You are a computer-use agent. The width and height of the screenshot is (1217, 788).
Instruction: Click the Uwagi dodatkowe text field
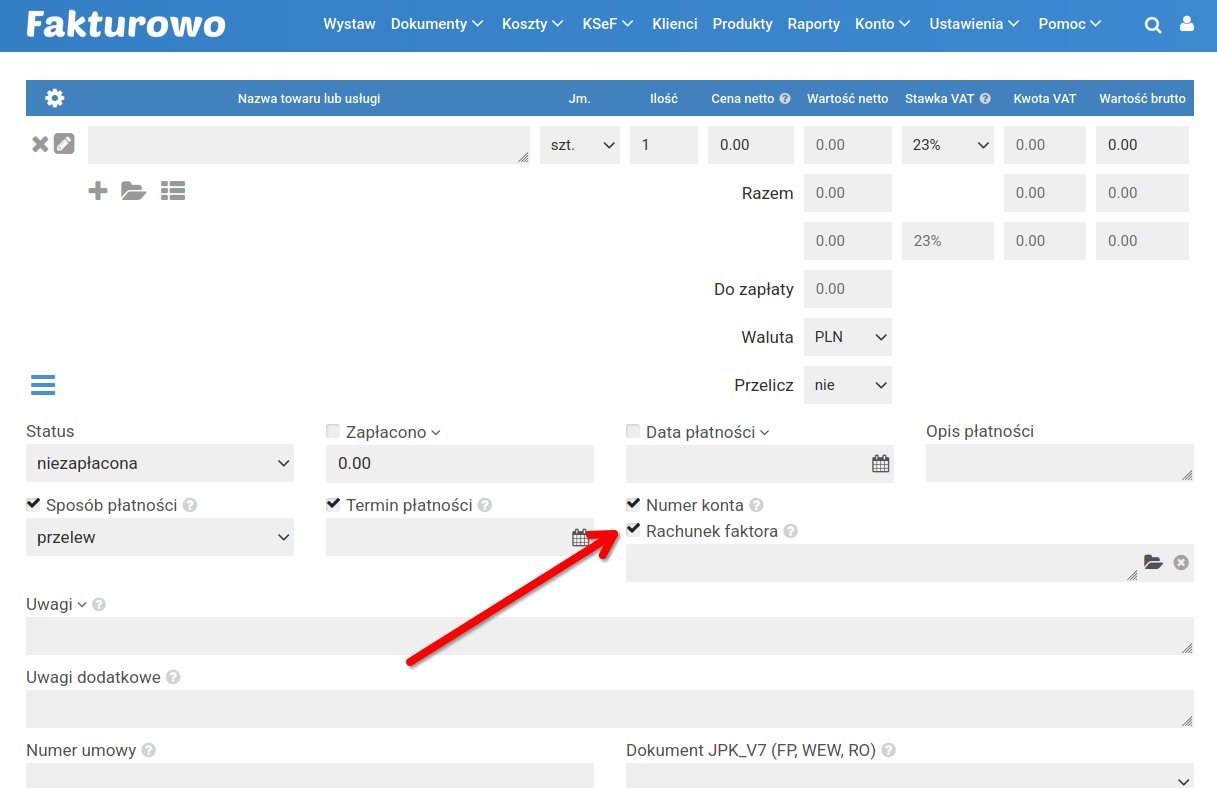pos(610,709)
